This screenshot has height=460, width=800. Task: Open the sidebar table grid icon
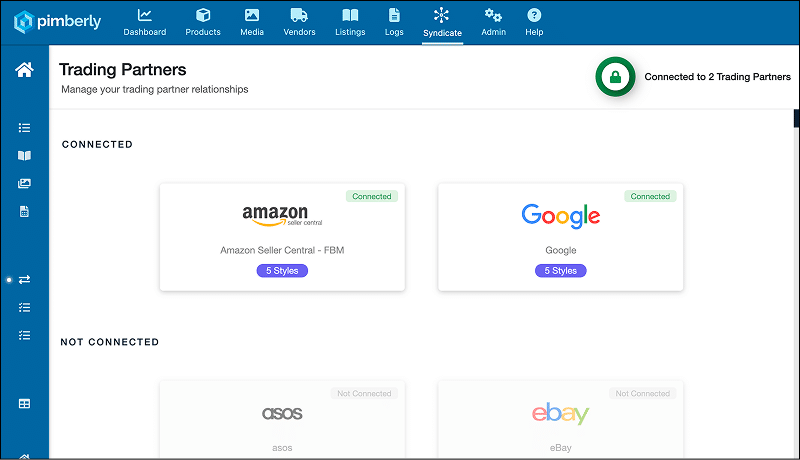(x=24, y=404)
